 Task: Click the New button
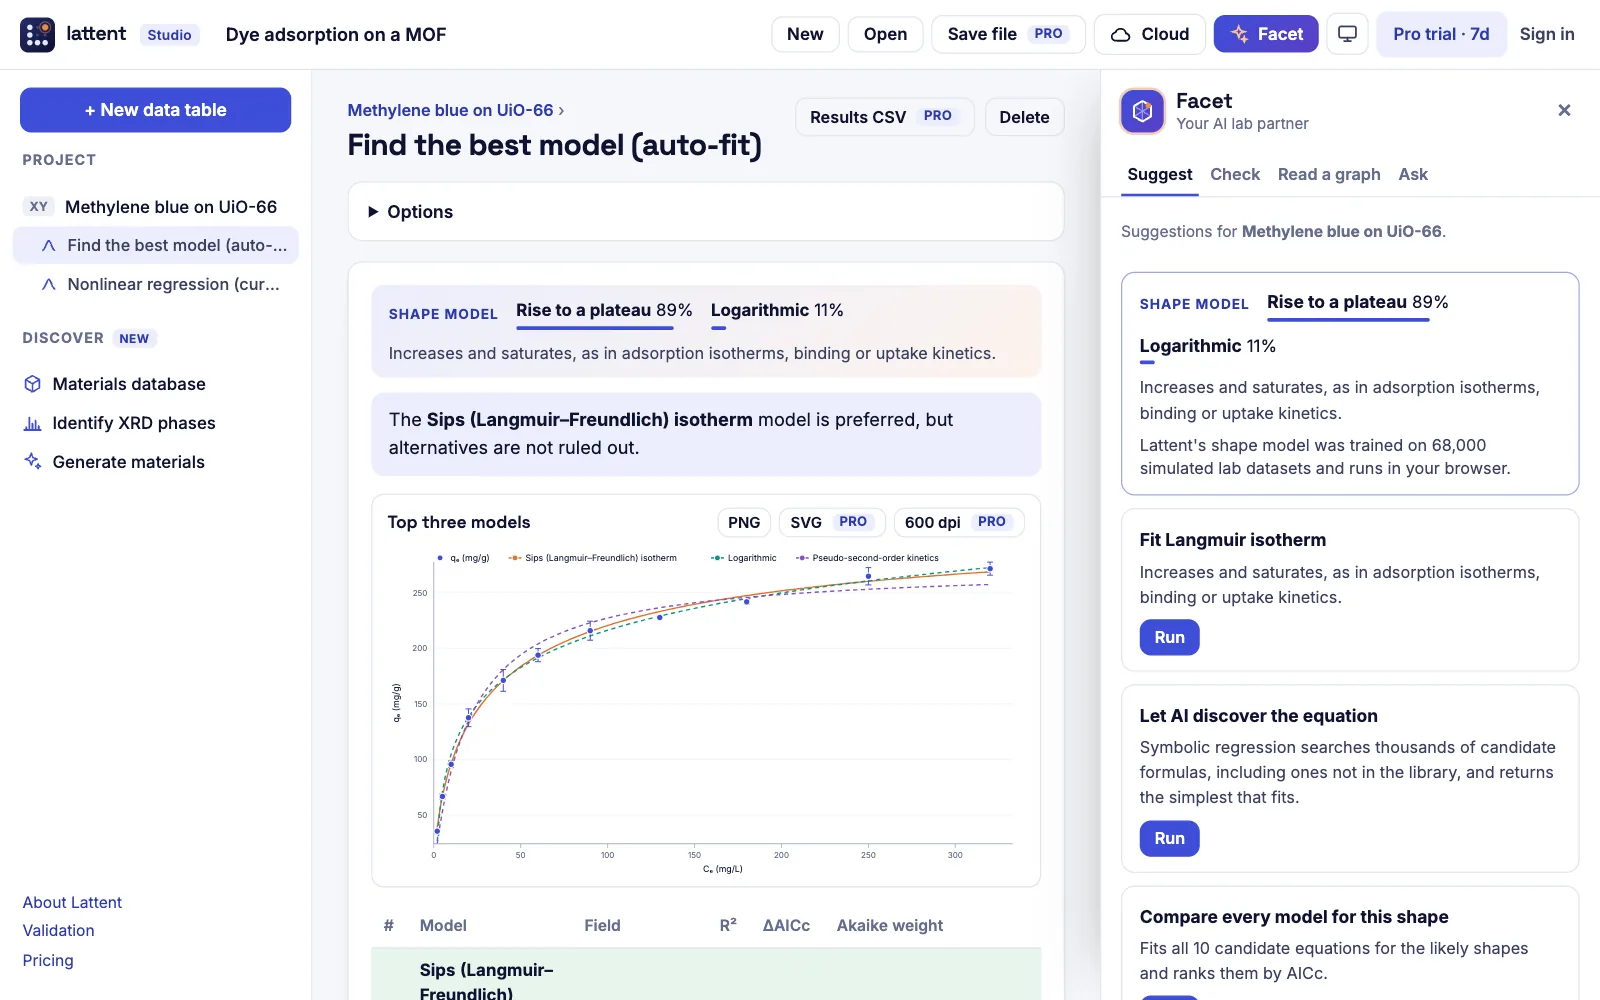[805, 34]
